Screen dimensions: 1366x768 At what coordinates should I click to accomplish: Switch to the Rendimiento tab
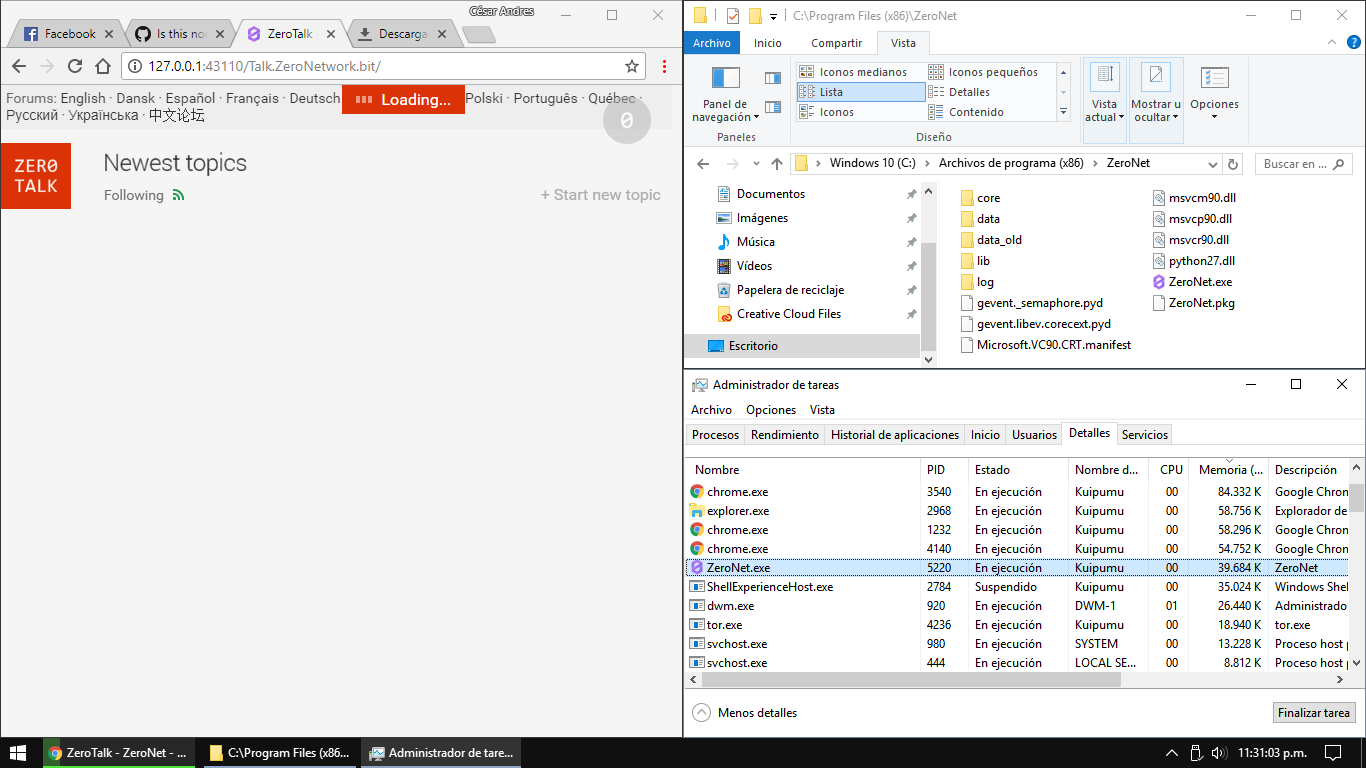(x=784, y=434)
